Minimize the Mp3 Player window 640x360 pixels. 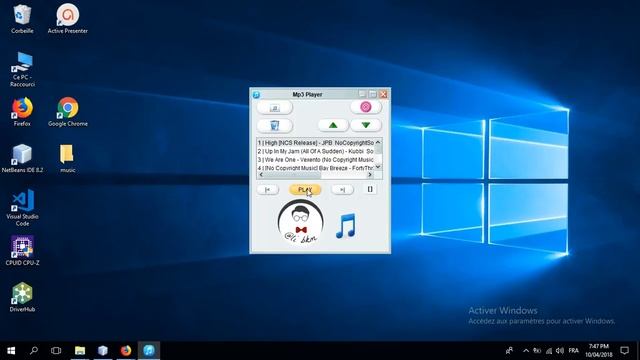[362, 94]
